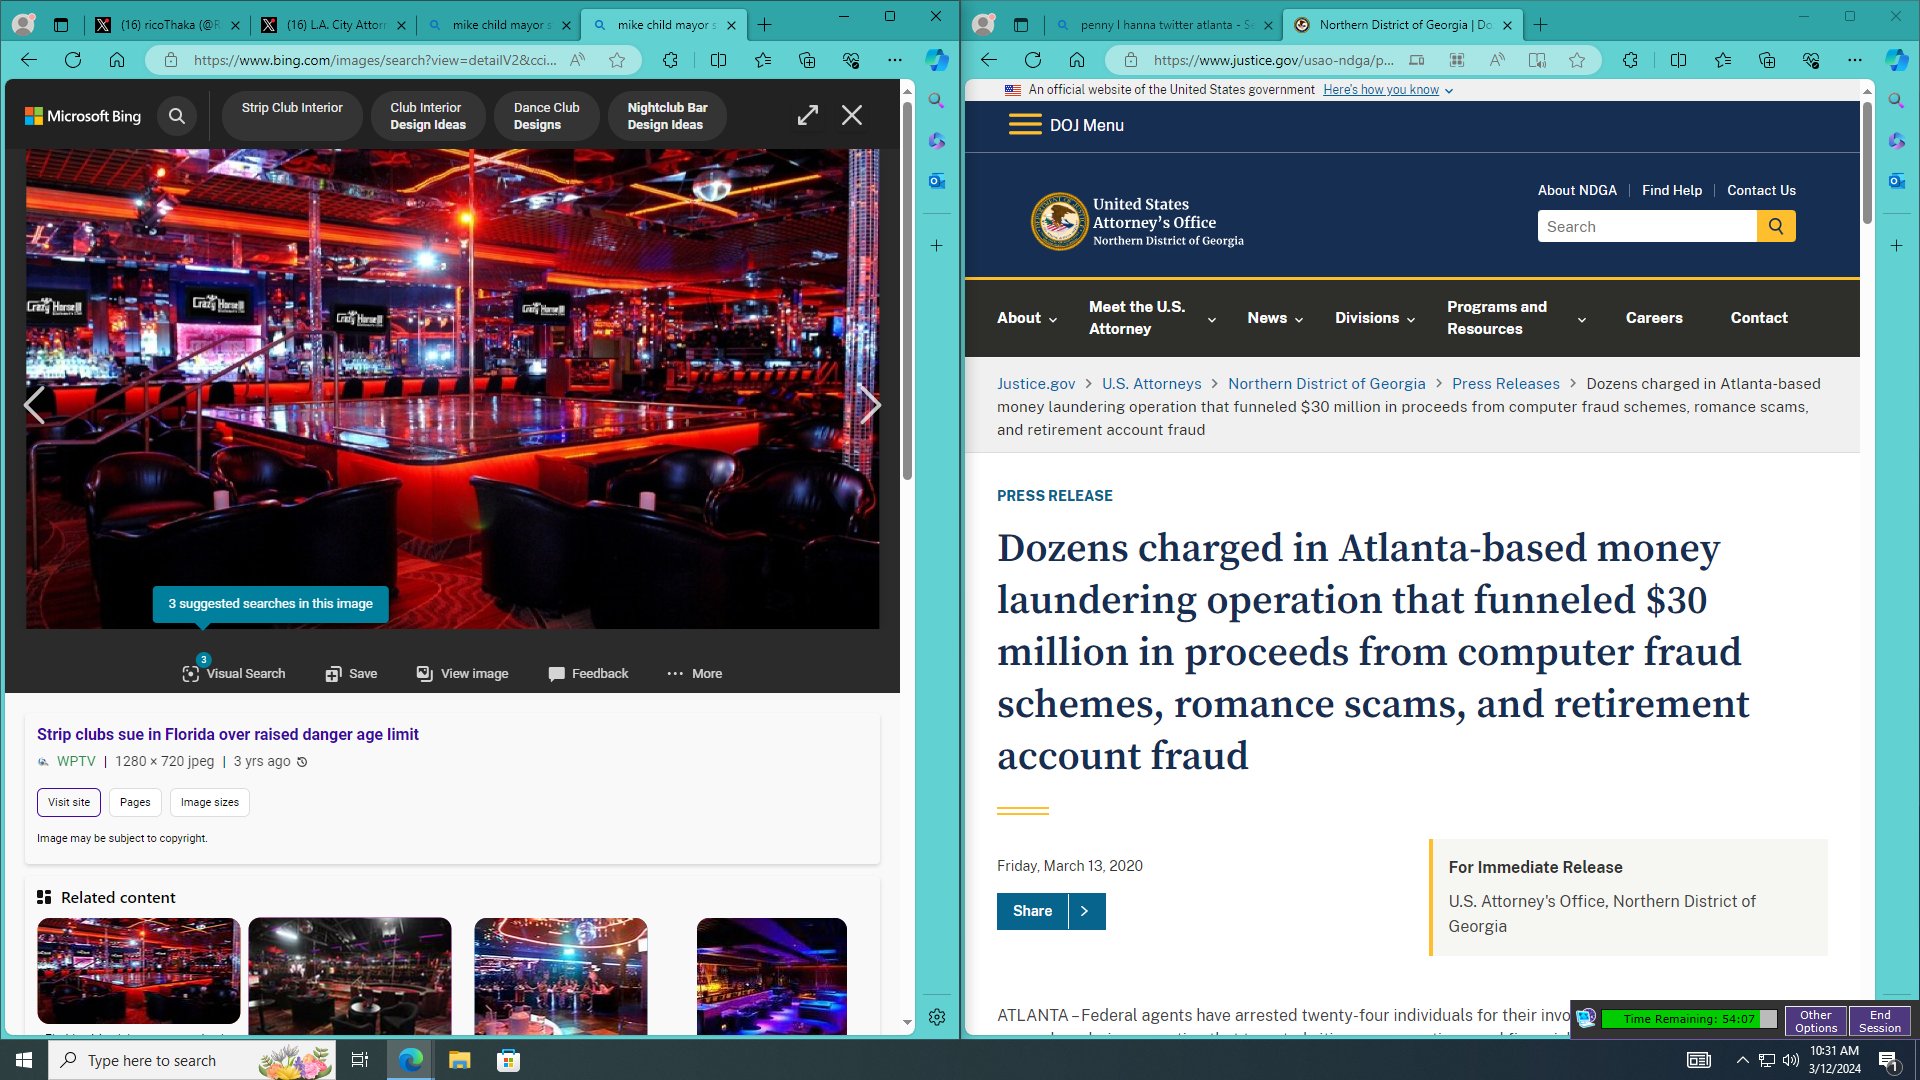Start Visual Search on the image

[234, 673]
